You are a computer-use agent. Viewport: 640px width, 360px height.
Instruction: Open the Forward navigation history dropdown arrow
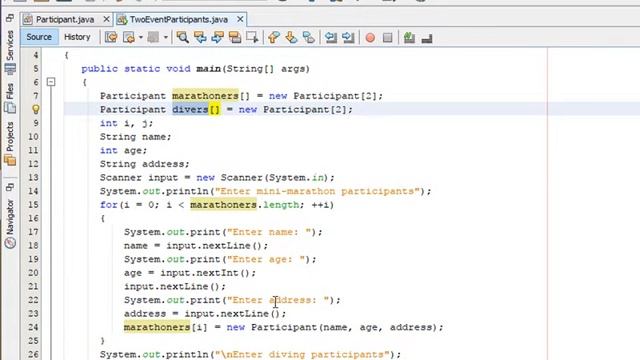click(166, 38)
